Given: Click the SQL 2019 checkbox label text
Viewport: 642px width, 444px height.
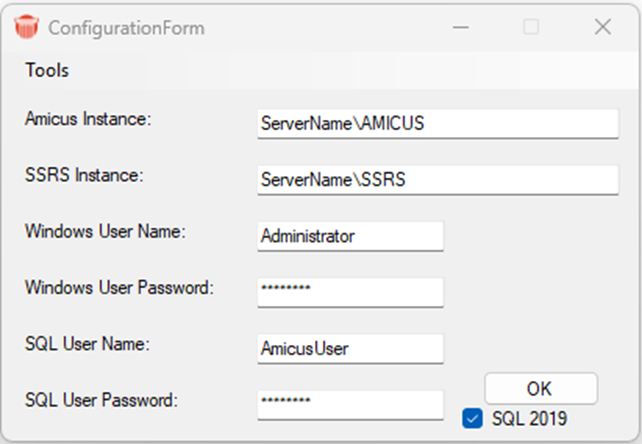Looking at the screenshot, I should tap(529, 419).
